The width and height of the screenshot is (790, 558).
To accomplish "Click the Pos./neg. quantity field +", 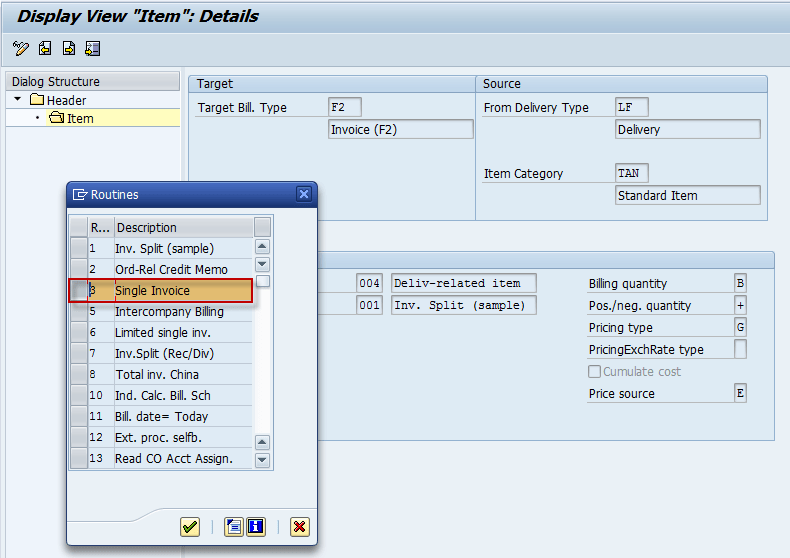I will (x=740, y=305).
